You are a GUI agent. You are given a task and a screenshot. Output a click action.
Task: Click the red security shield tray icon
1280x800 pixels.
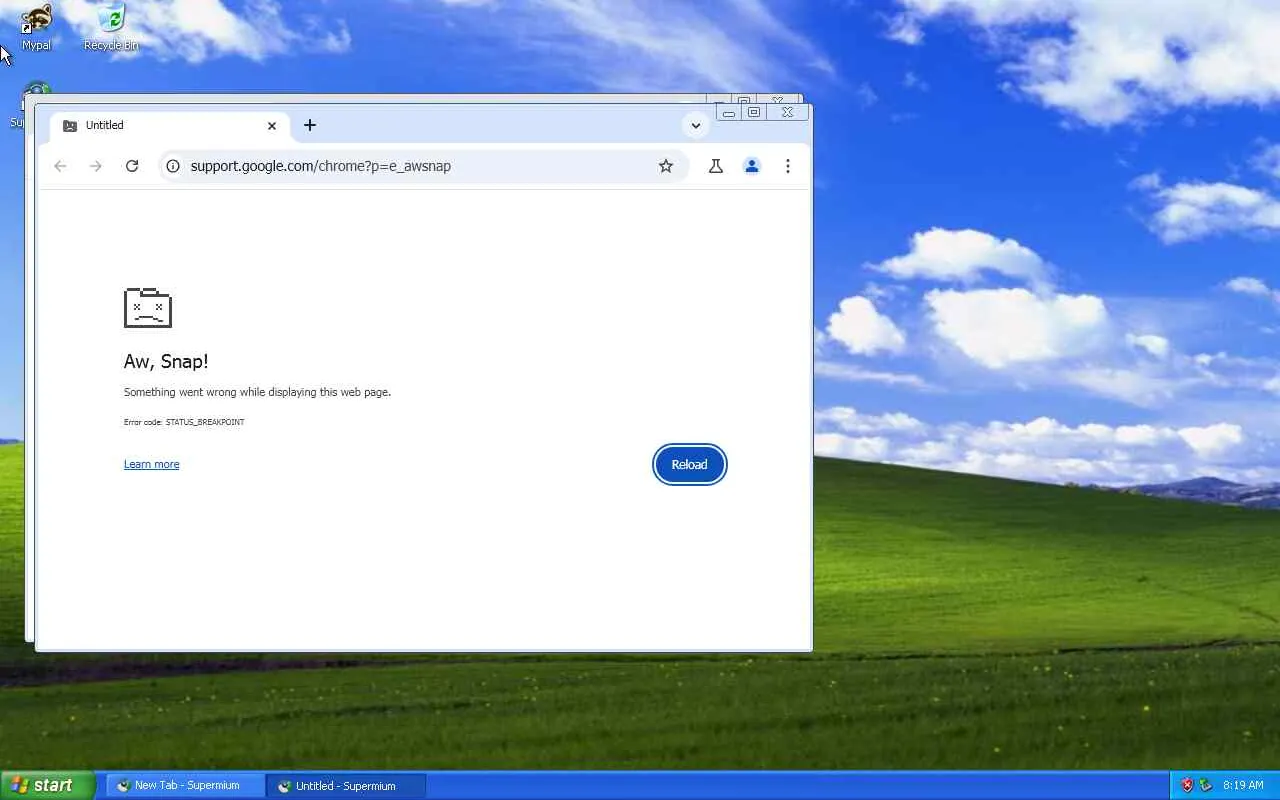(x=1187, y=786)
